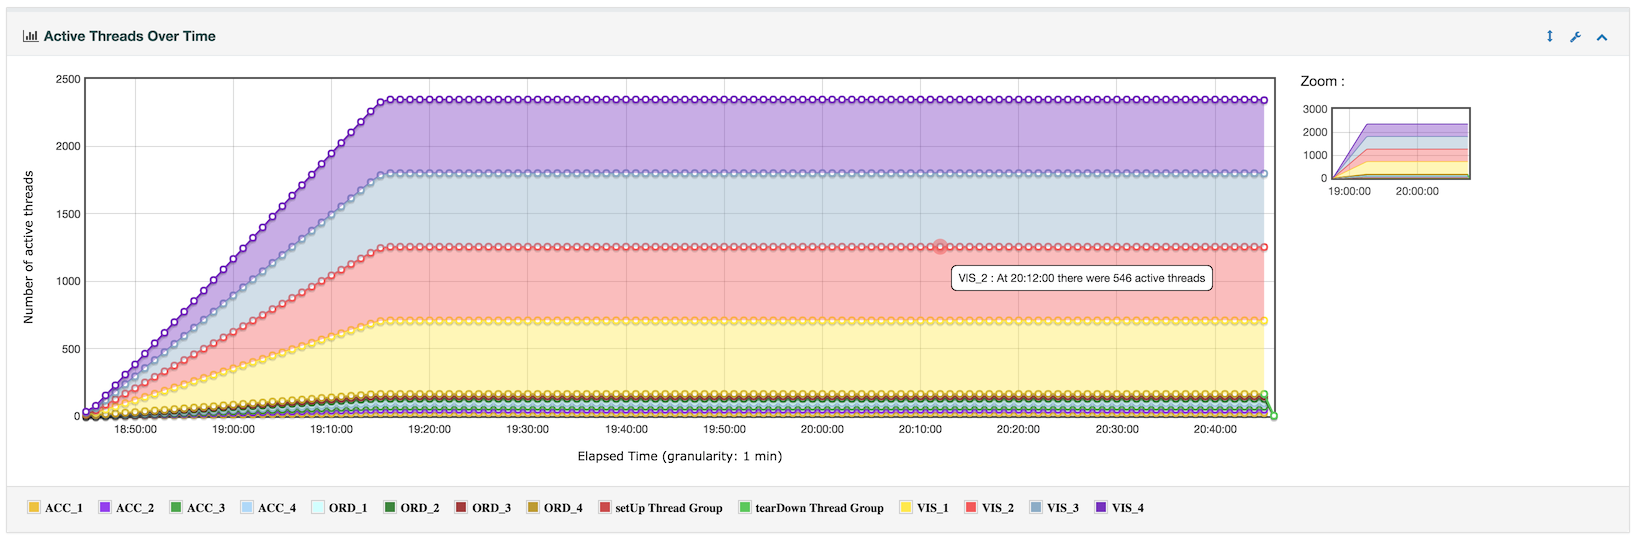Click the resize arrows icon in panel header
This screenshot has width=1638, height=544.
coord(1550,36)
